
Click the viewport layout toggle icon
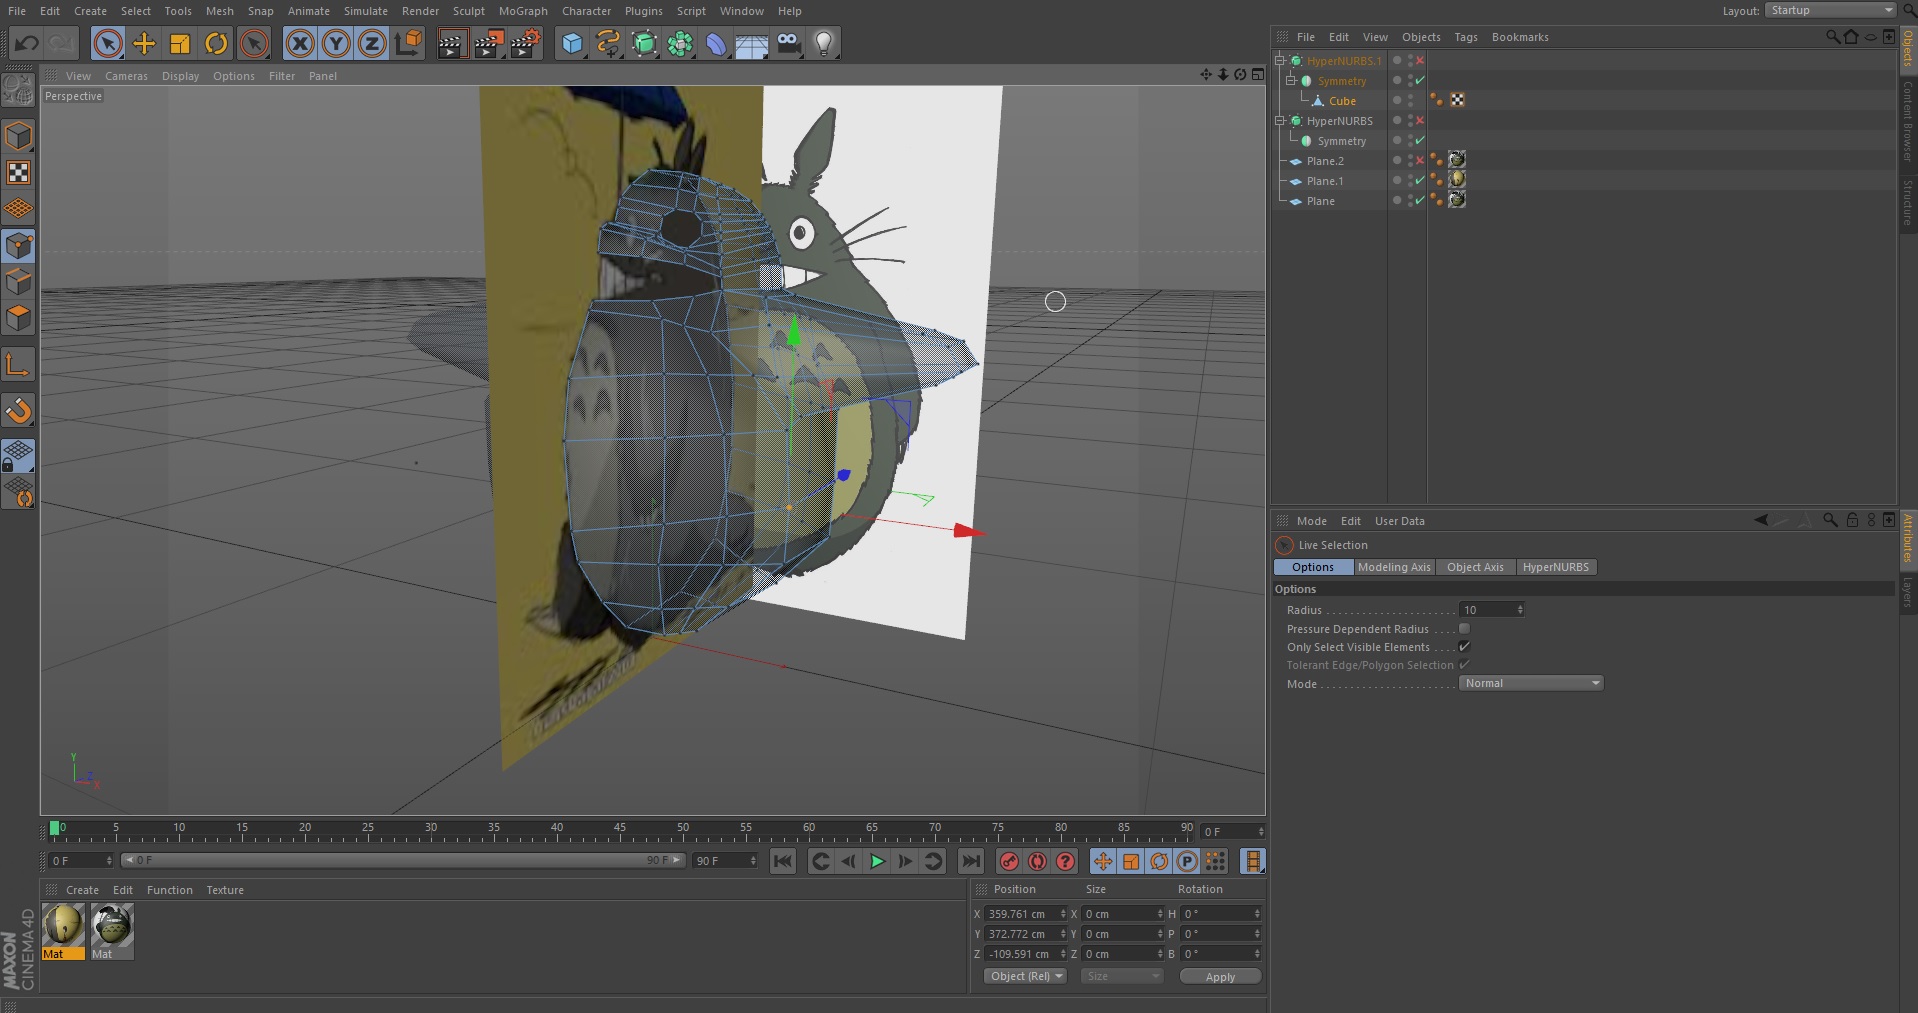pyautogui.click(x=1258, y=75)
